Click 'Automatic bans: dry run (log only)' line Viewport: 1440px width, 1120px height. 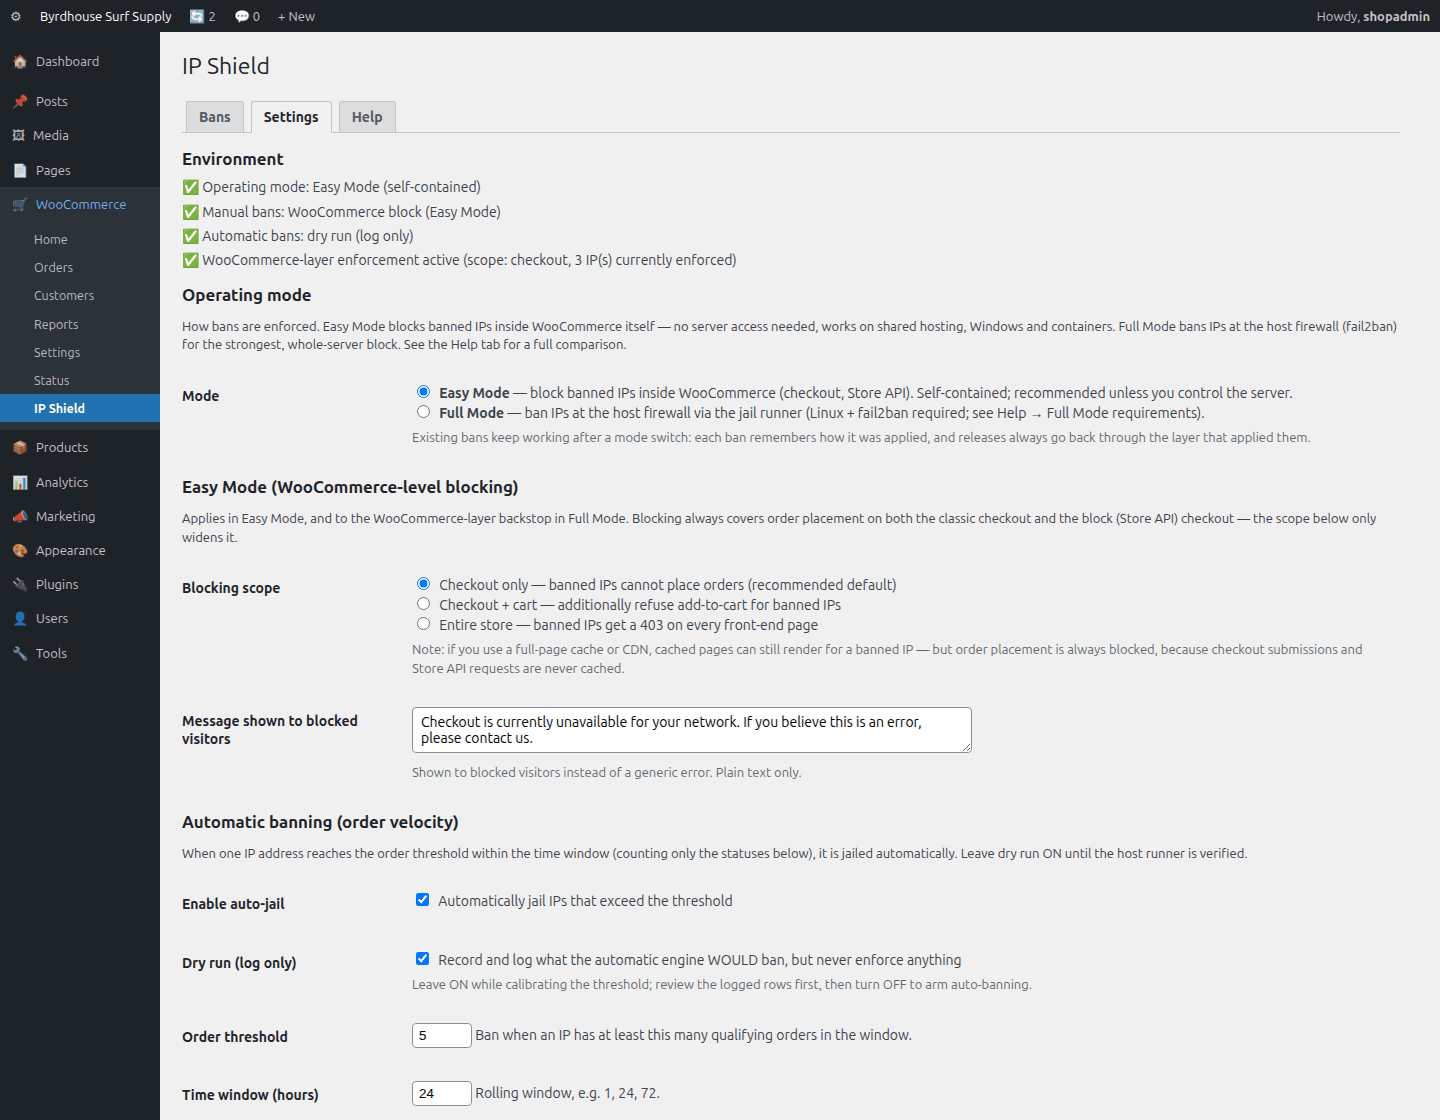[298, 236]
